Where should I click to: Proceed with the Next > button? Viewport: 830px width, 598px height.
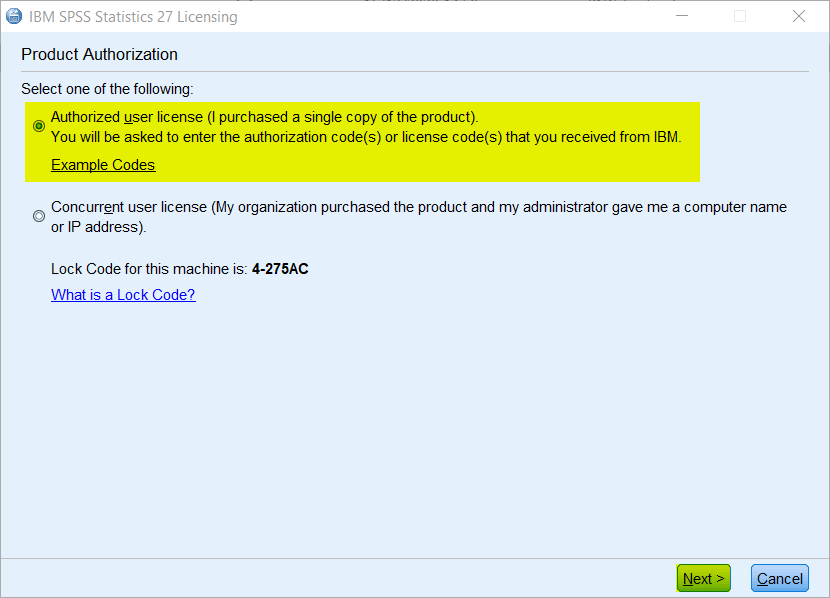pos(703,578)
